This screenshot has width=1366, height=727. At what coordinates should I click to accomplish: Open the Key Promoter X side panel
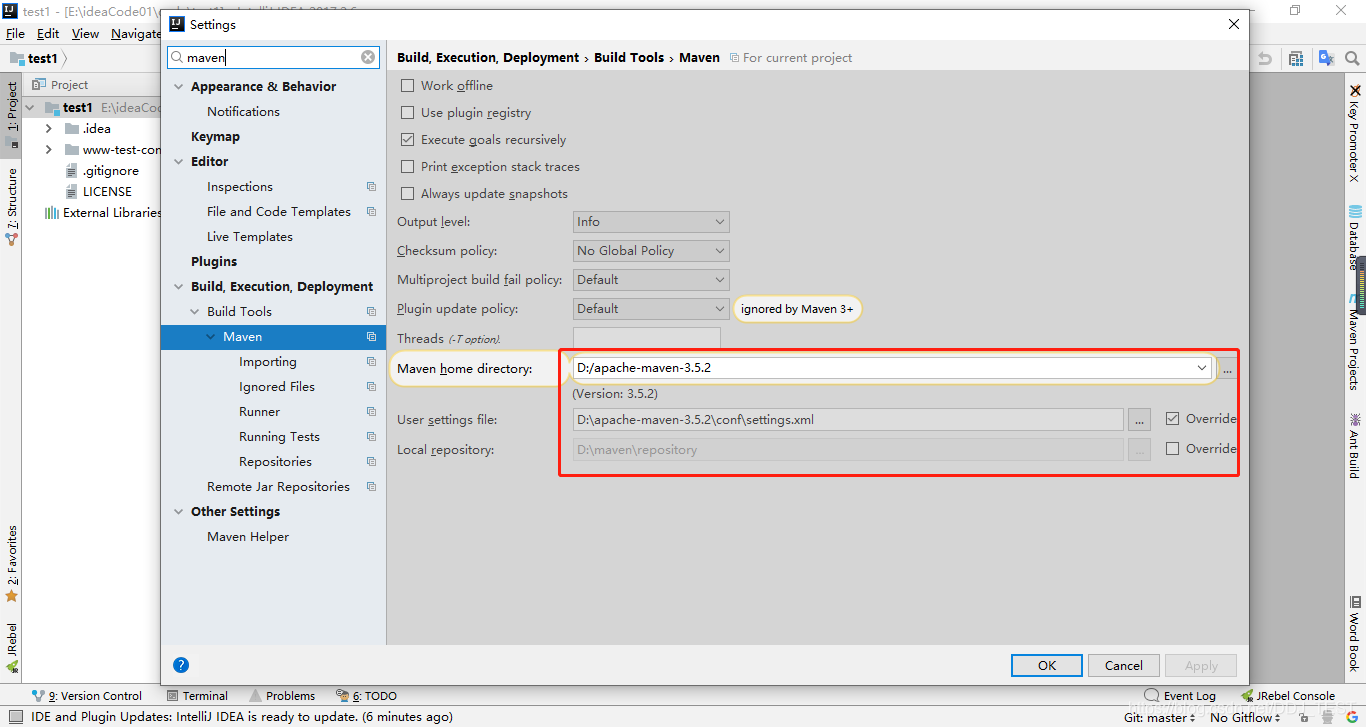coord(1354,133)
